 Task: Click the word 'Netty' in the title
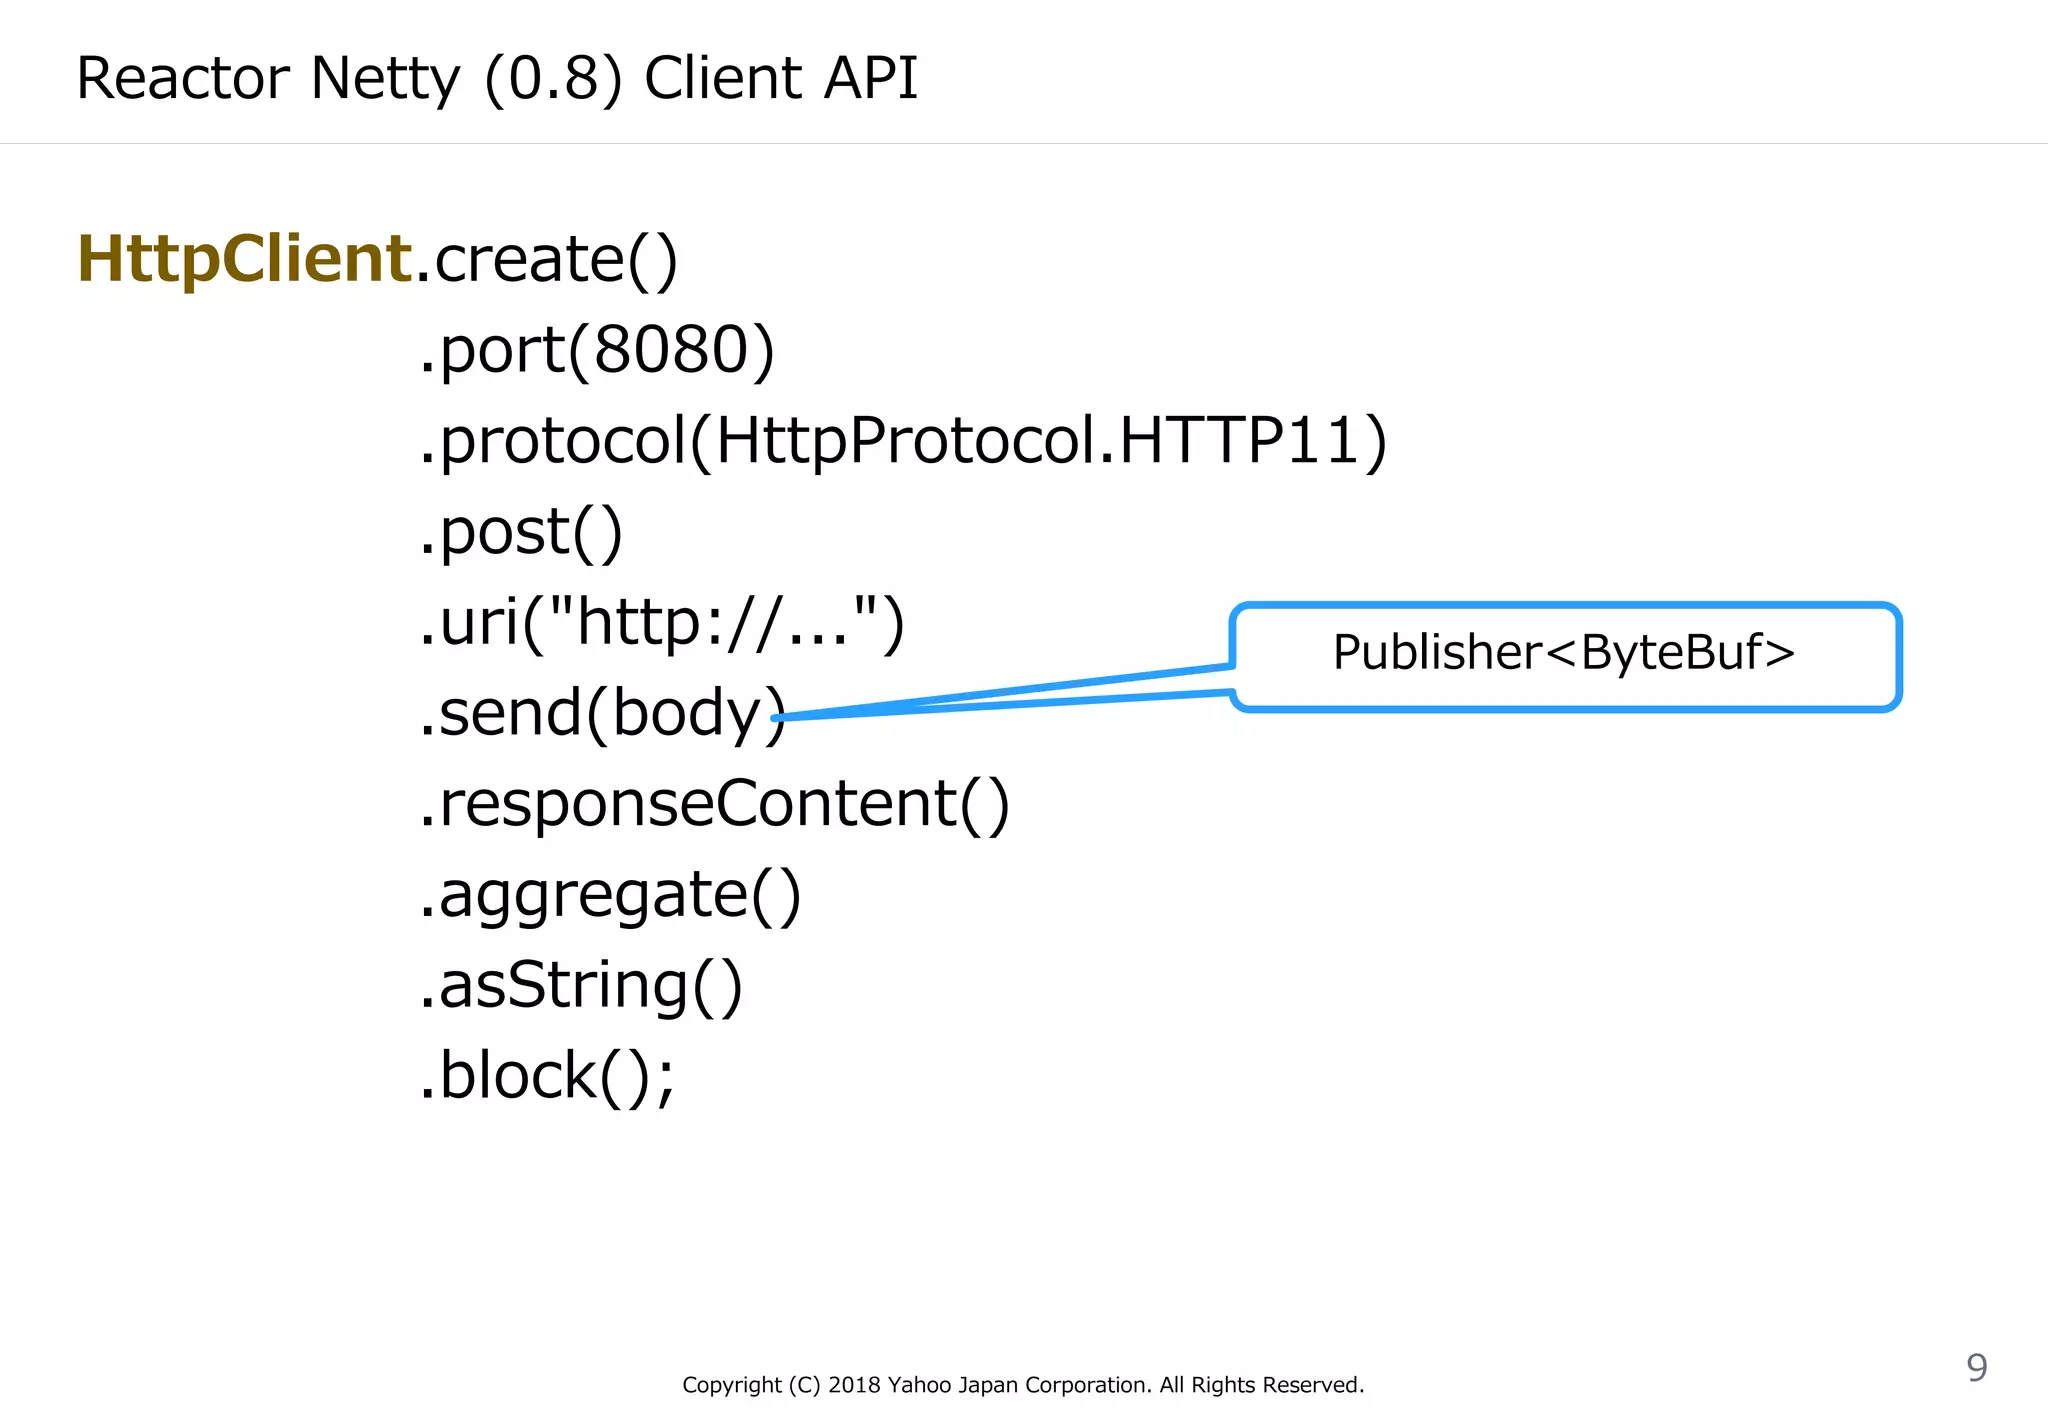point(385,78)
